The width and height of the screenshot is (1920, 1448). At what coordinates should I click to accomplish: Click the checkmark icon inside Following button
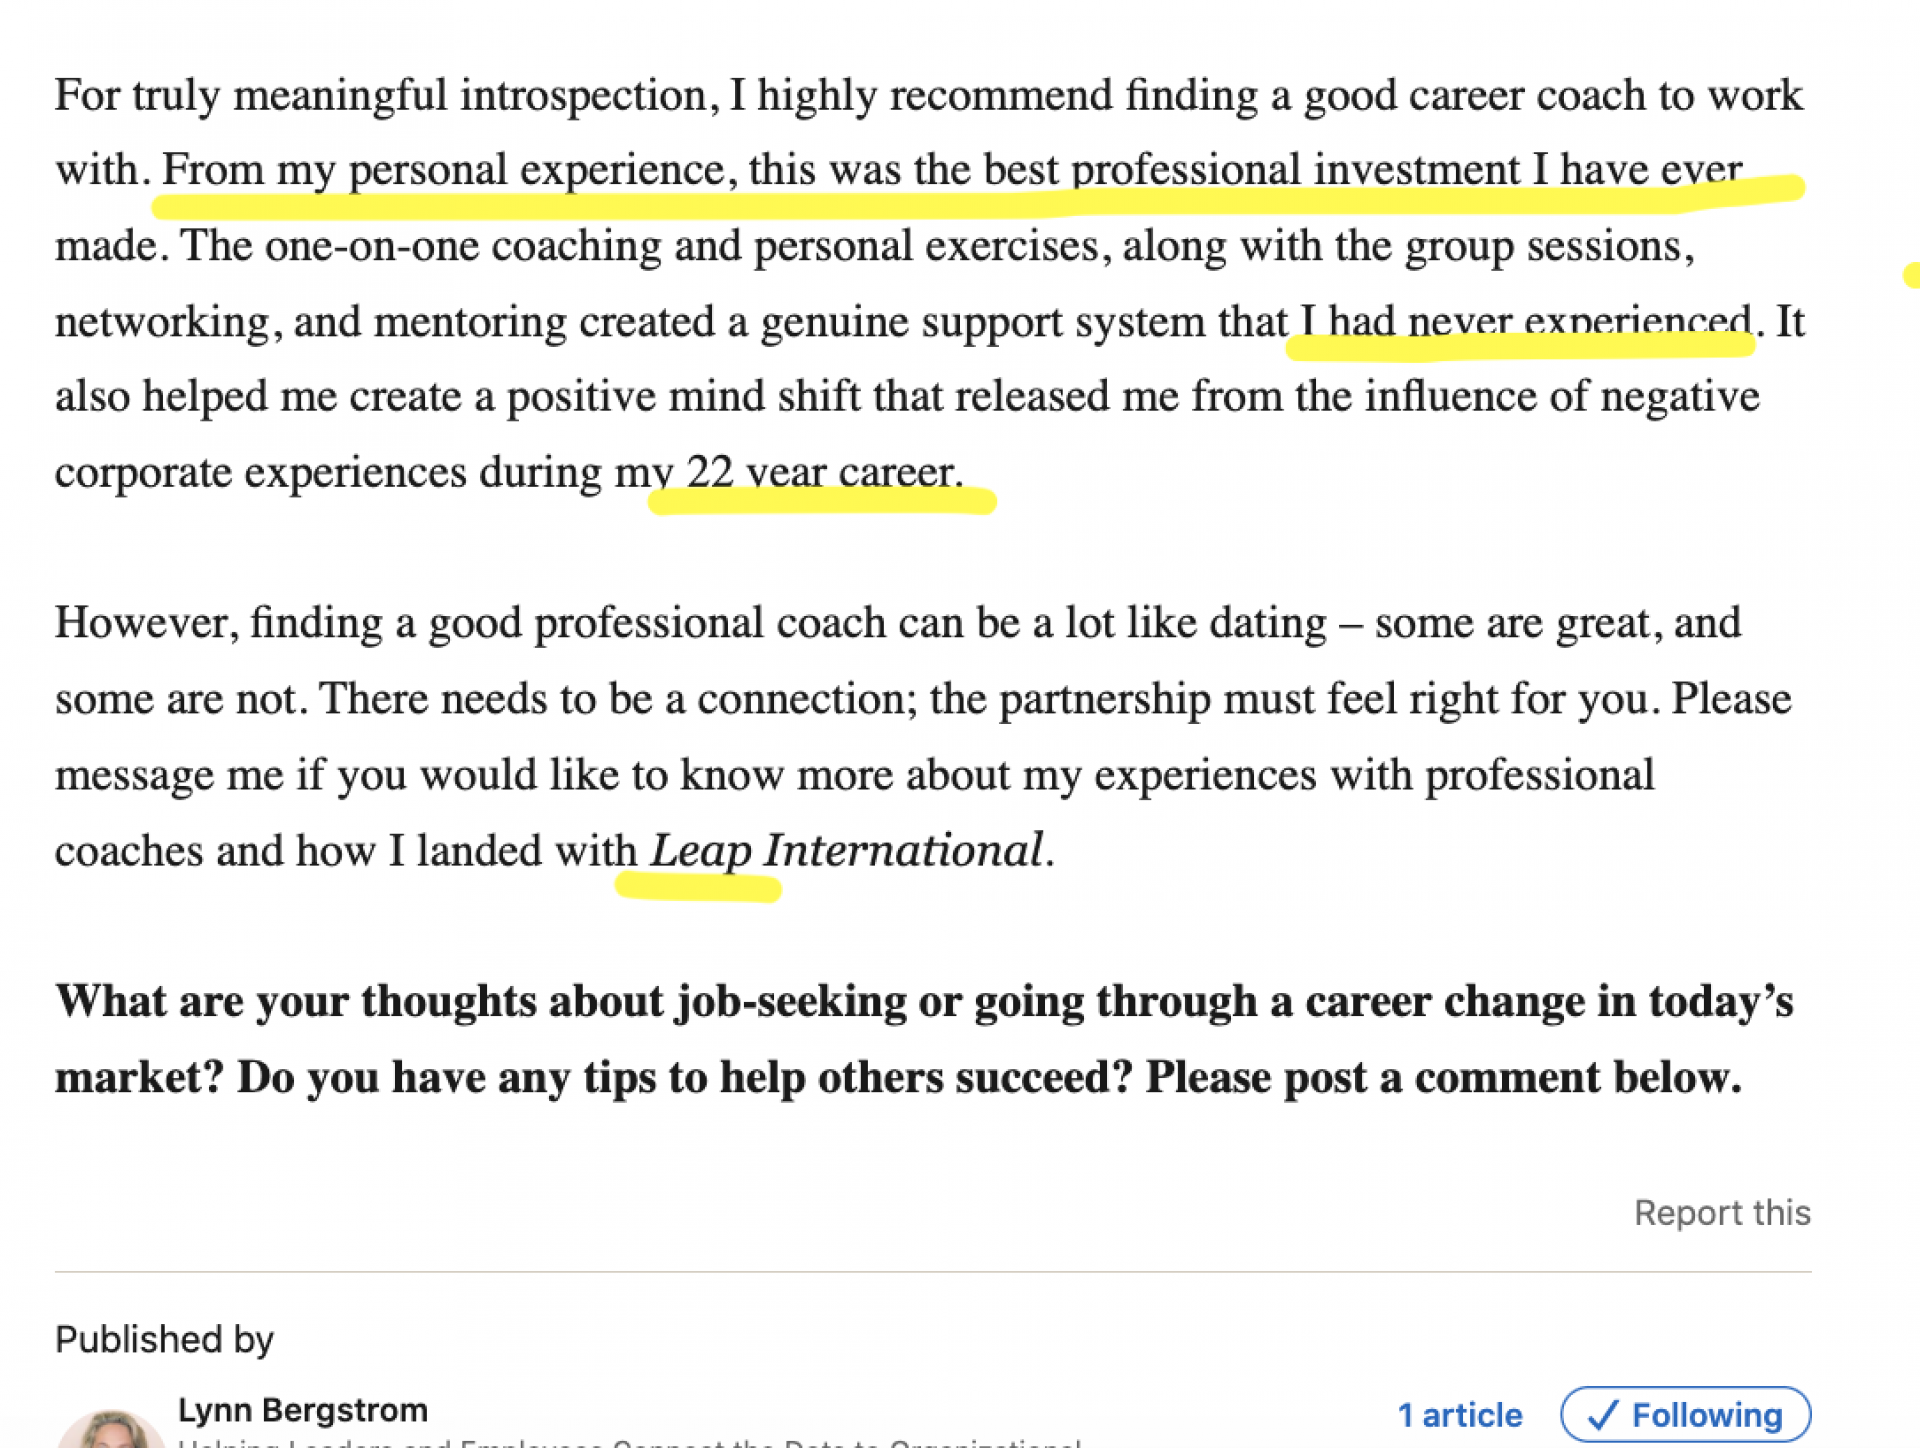tap(1603, 1415)
